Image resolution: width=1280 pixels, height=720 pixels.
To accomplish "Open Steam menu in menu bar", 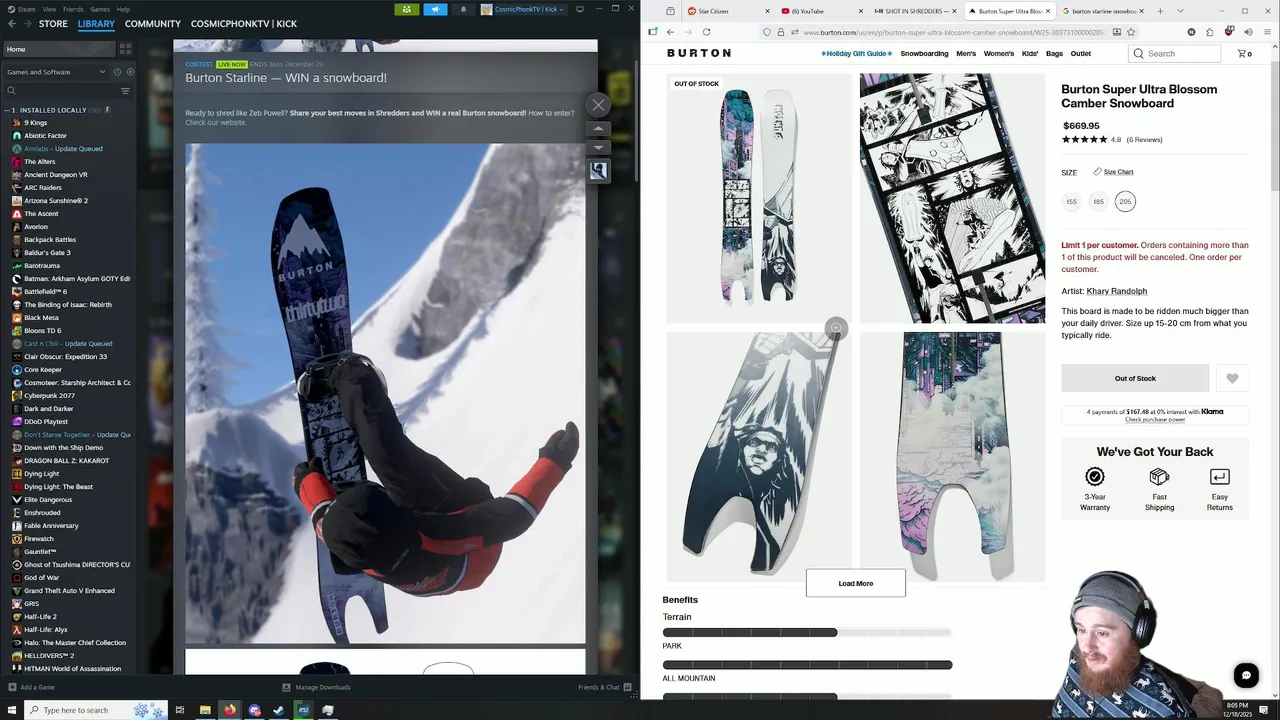I will 23,9.
